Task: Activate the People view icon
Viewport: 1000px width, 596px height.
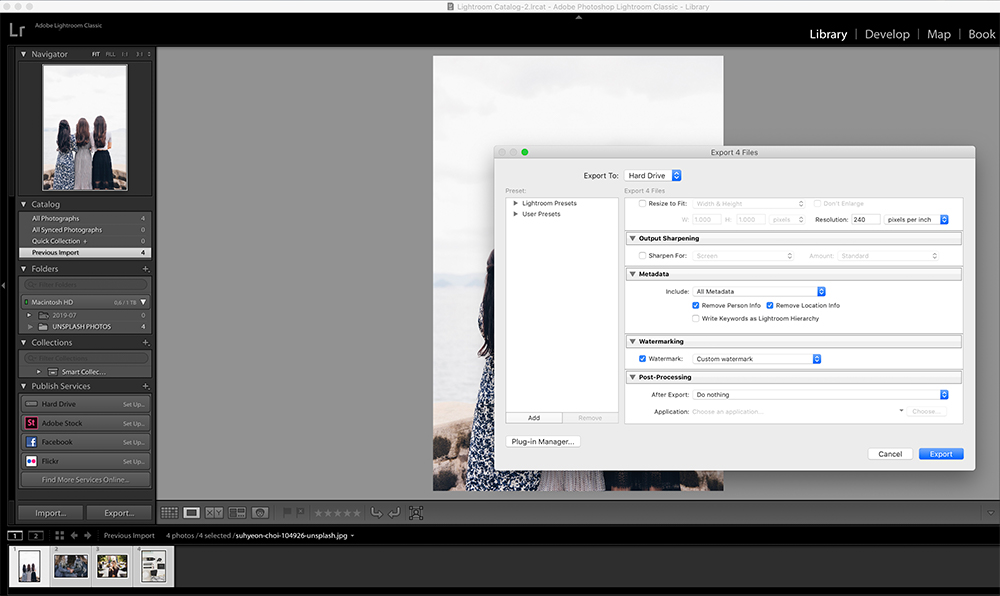Action: [259, 512]
